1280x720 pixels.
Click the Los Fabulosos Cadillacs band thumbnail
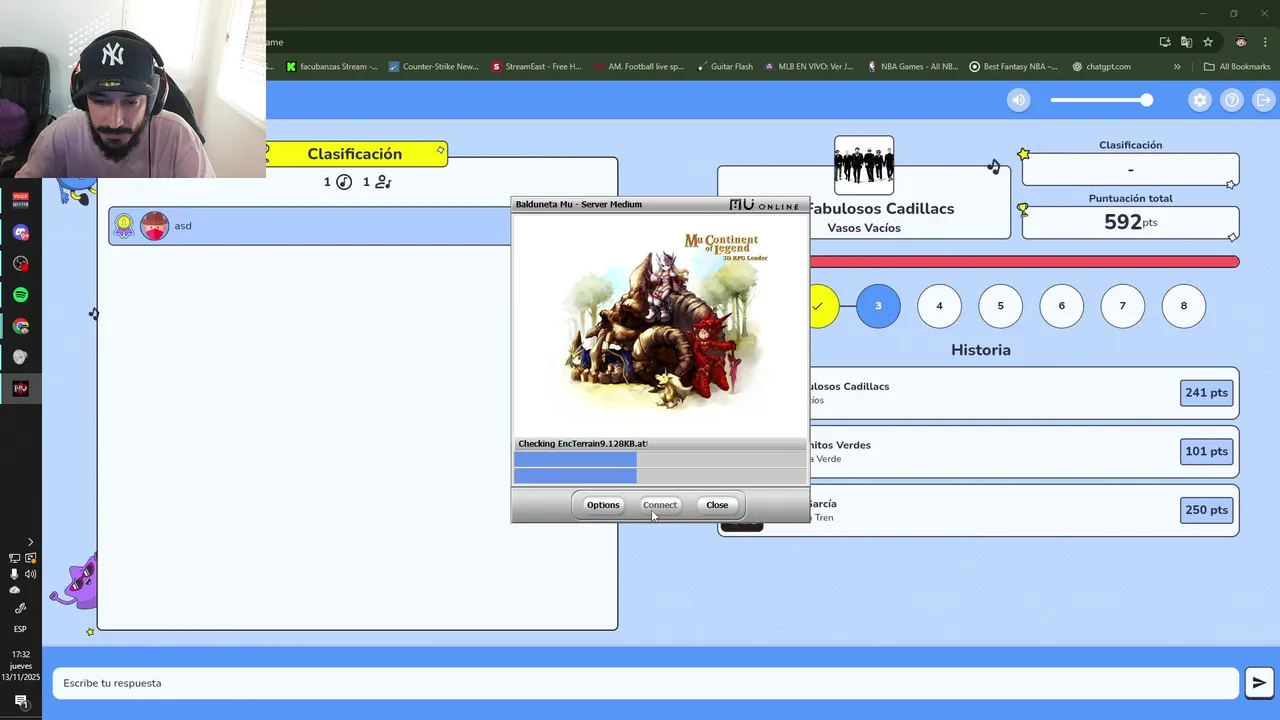pyautogui.click(x=864, y=165)
